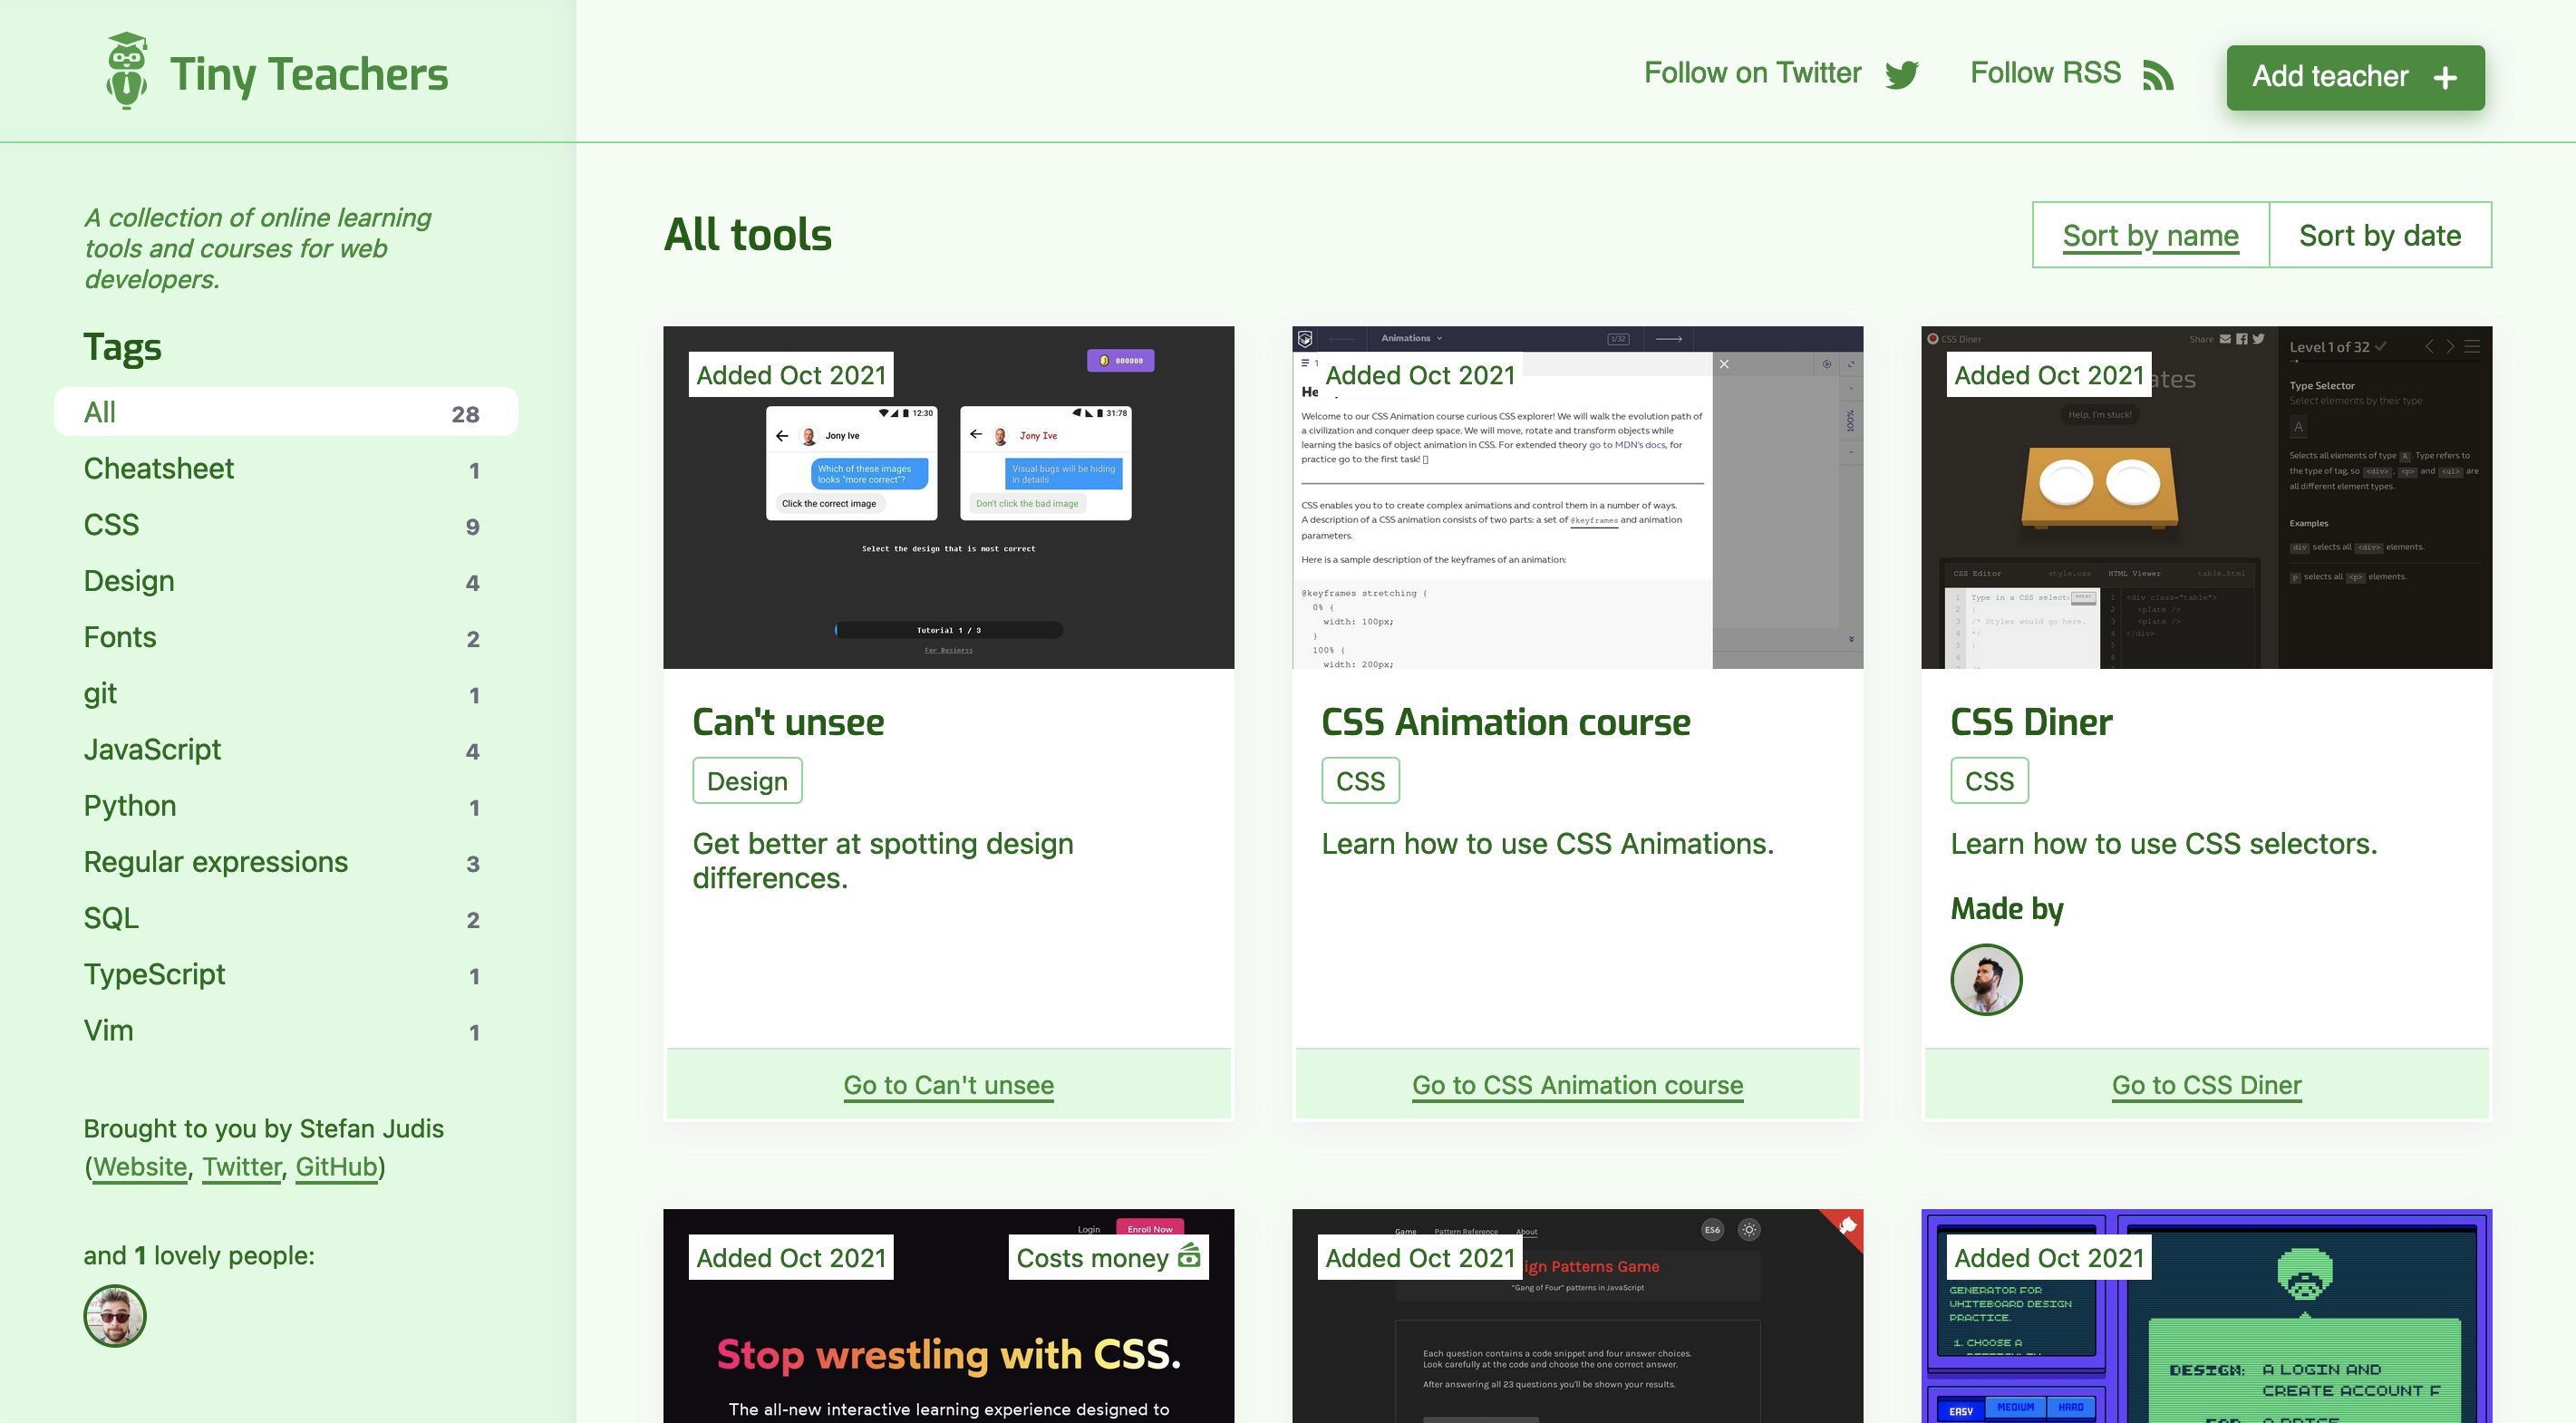The image size is (2576, 1423).
Task: Filter by the Python tag
Action: pos(286,805)
